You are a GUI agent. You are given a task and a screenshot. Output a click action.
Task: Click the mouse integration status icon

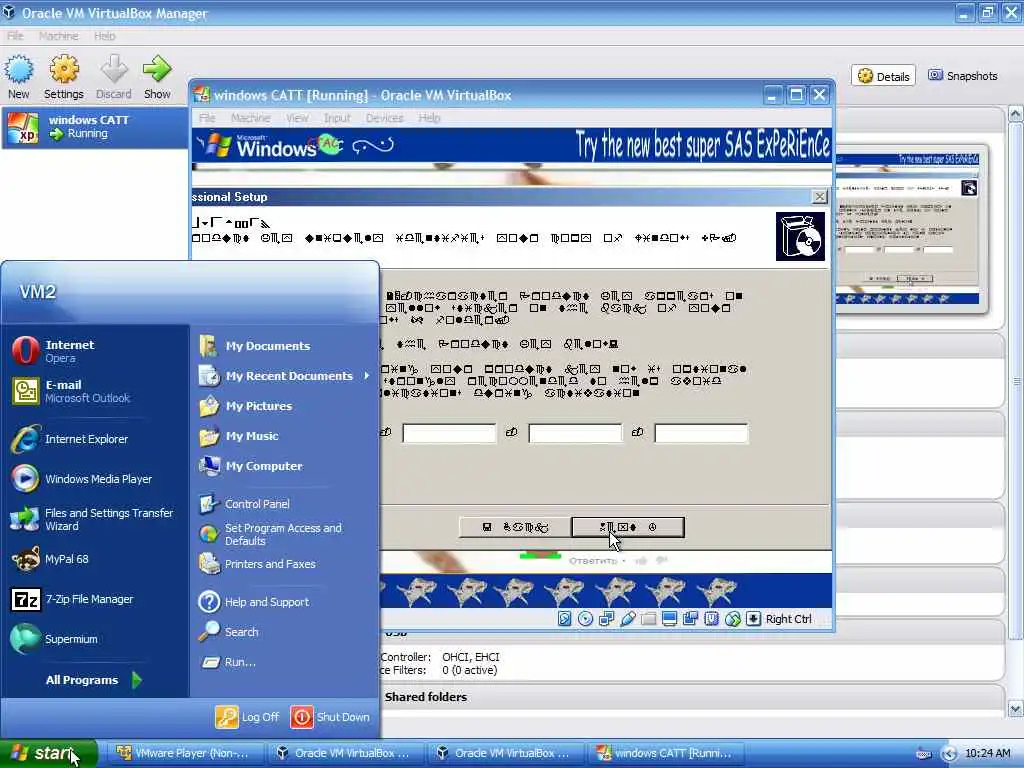pos(733,618)
